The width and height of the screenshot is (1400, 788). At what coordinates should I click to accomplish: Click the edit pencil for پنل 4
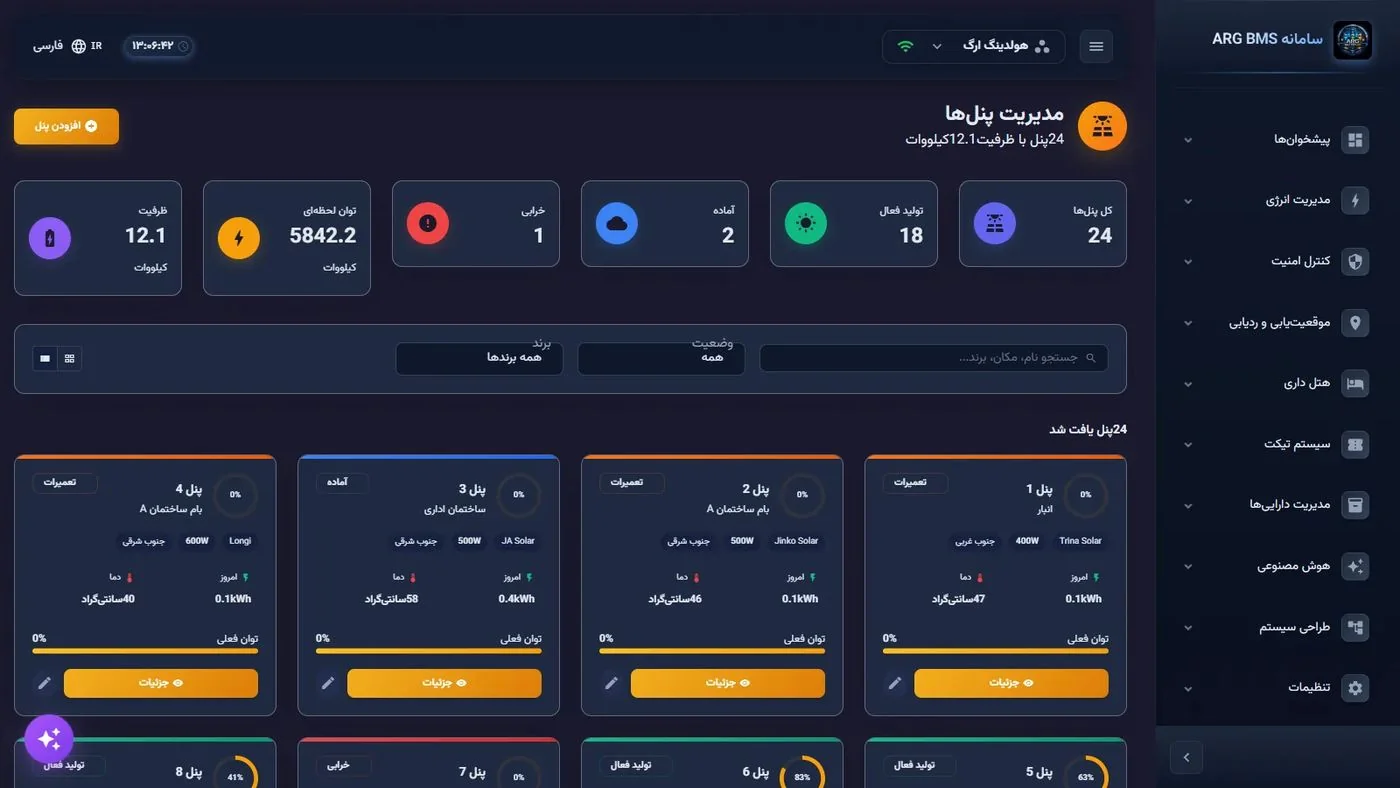(x=44, y=683)
